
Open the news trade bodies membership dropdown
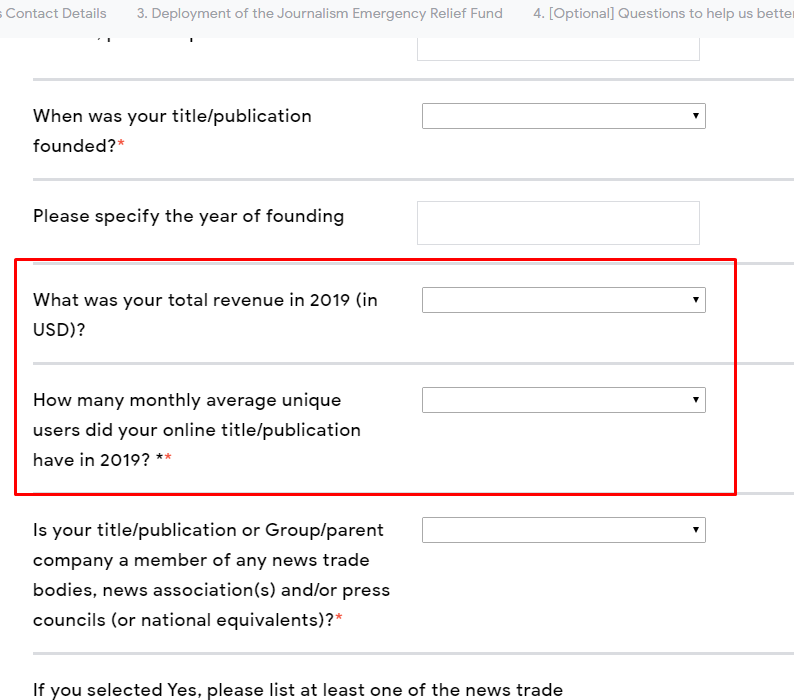(x=564, y=530)
